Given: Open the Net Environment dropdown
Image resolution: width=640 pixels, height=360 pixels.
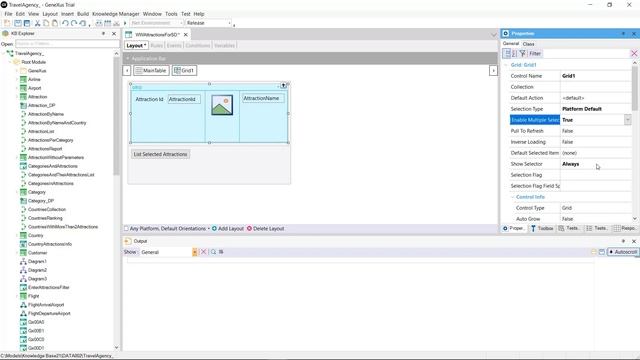Looking at the screenshot, I should point(181,23).
